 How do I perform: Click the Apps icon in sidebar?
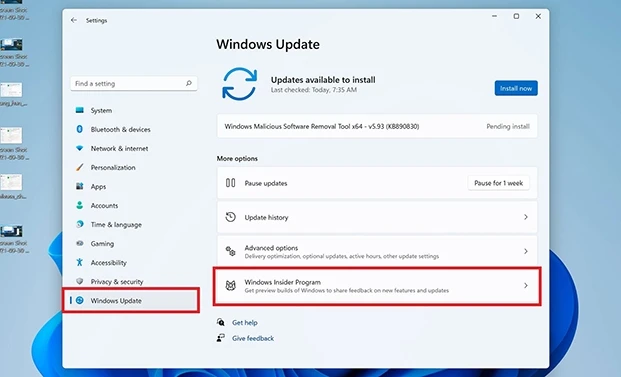coord(80,186)
